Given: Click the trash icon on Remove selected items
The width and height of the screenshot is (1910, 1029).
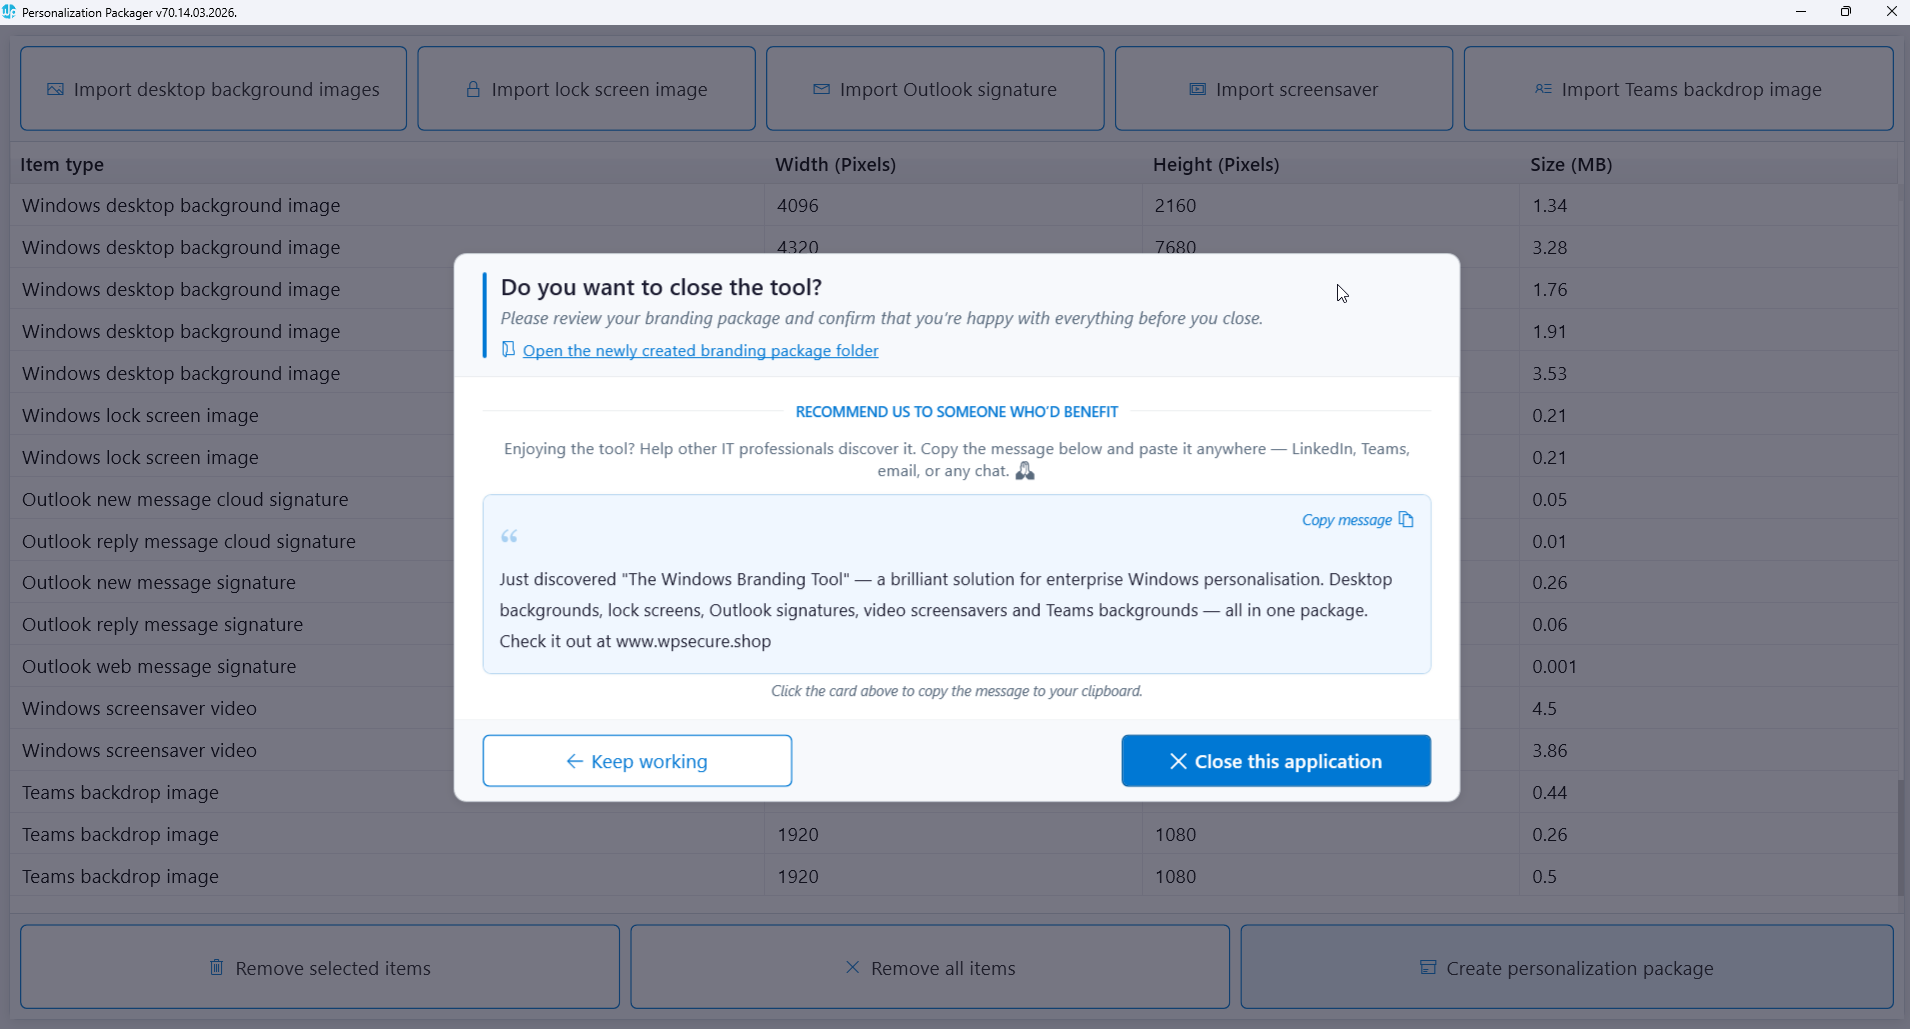Looking at the screenshot, I should click(216, 967).
